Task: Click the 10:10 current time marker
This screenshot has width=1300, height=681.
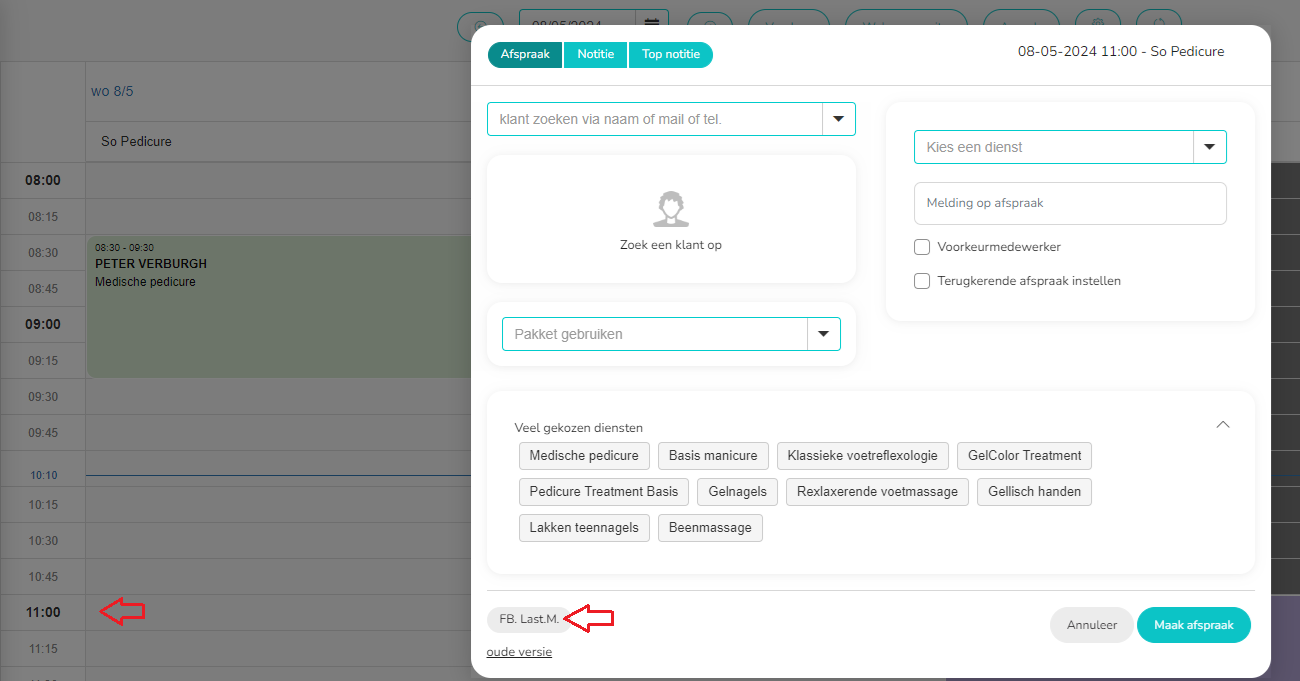Action: (43, 476)
